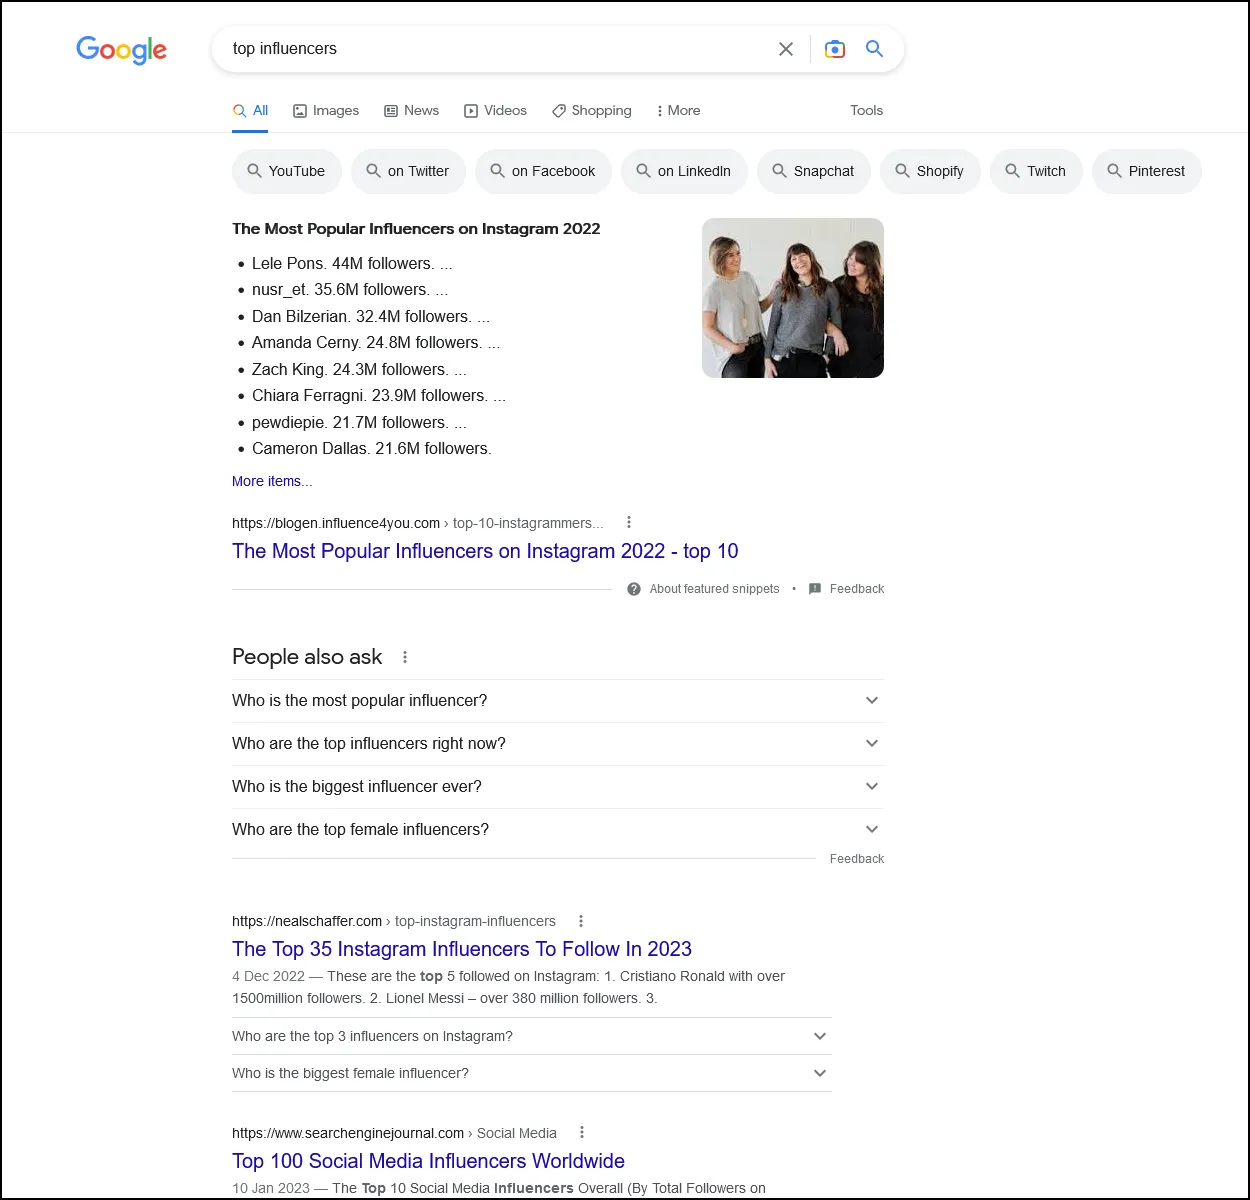Select the YouTube filter chip
The height and width of the screenshot is (1200, 1250).
[x=286, y=171]
